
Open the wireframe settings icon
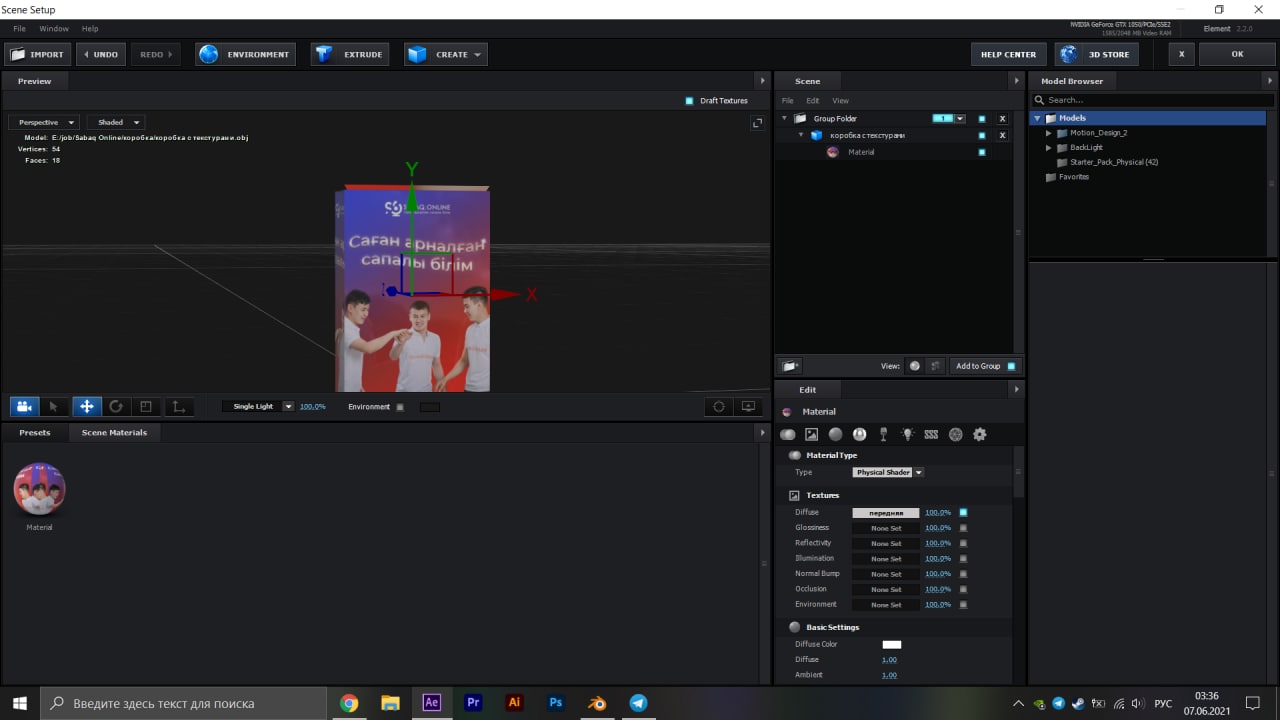tap(955, 434)
